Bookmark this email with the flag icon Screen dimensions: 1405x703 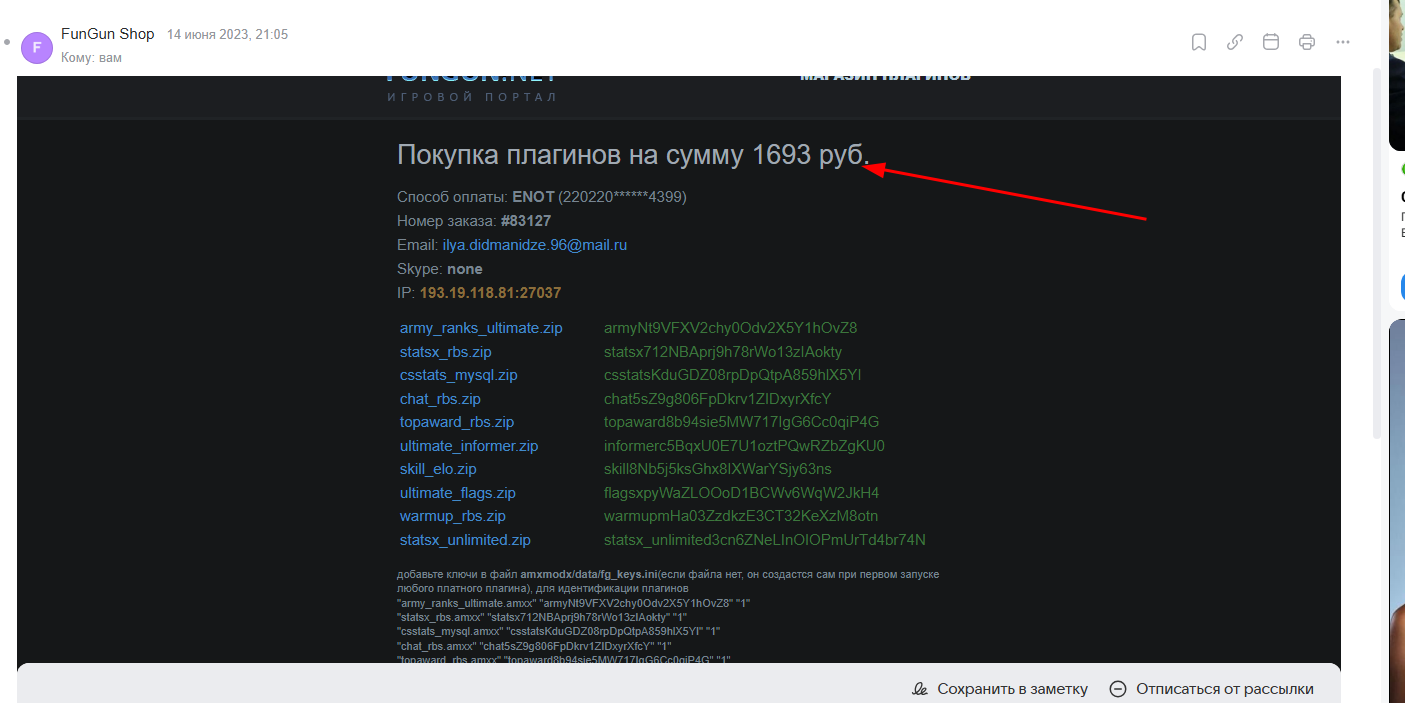pyautogui.click(x=1199, y=42)
